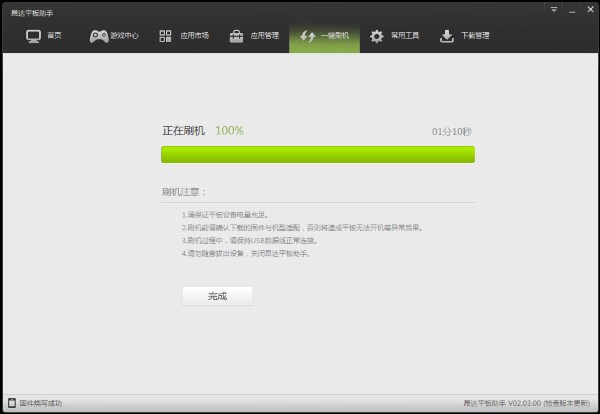Click note 1 about tablet battery level
The width and height of the screenshot is (600, 414).
click(225, 215)
